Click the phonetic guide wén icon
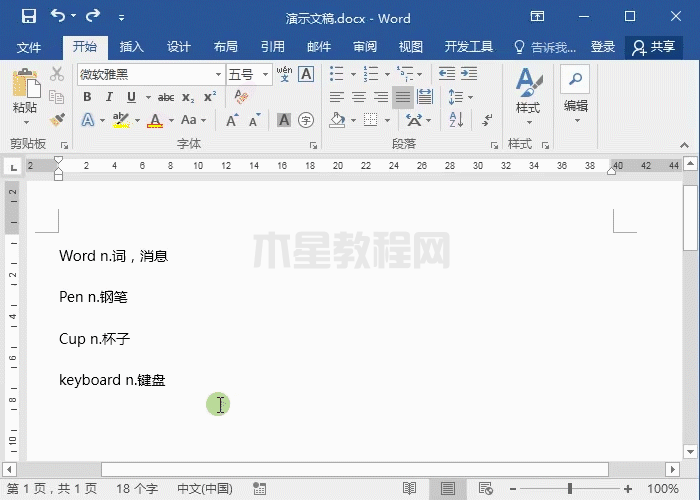Image resolution: width=700 pixels, height=500 pixels. click(x=284, y=74)
